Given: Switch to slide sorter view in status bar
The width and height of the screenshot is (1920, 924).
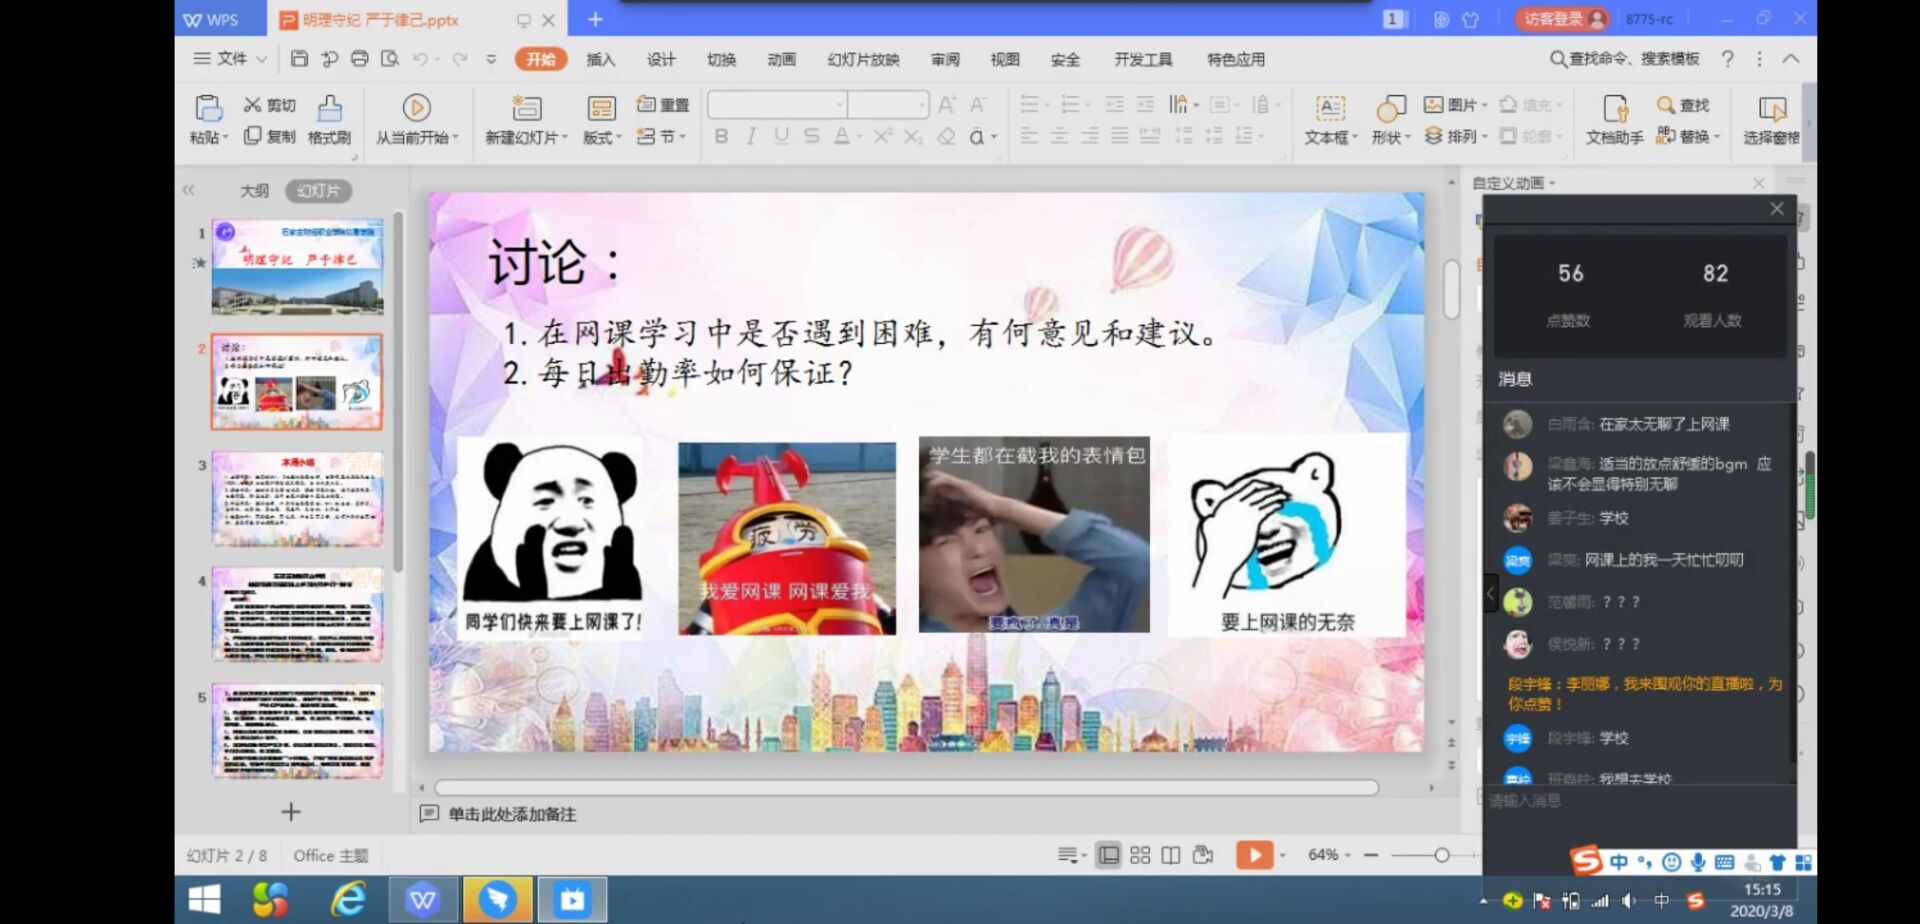Looking at the screenshot, I should point(1140,855).
